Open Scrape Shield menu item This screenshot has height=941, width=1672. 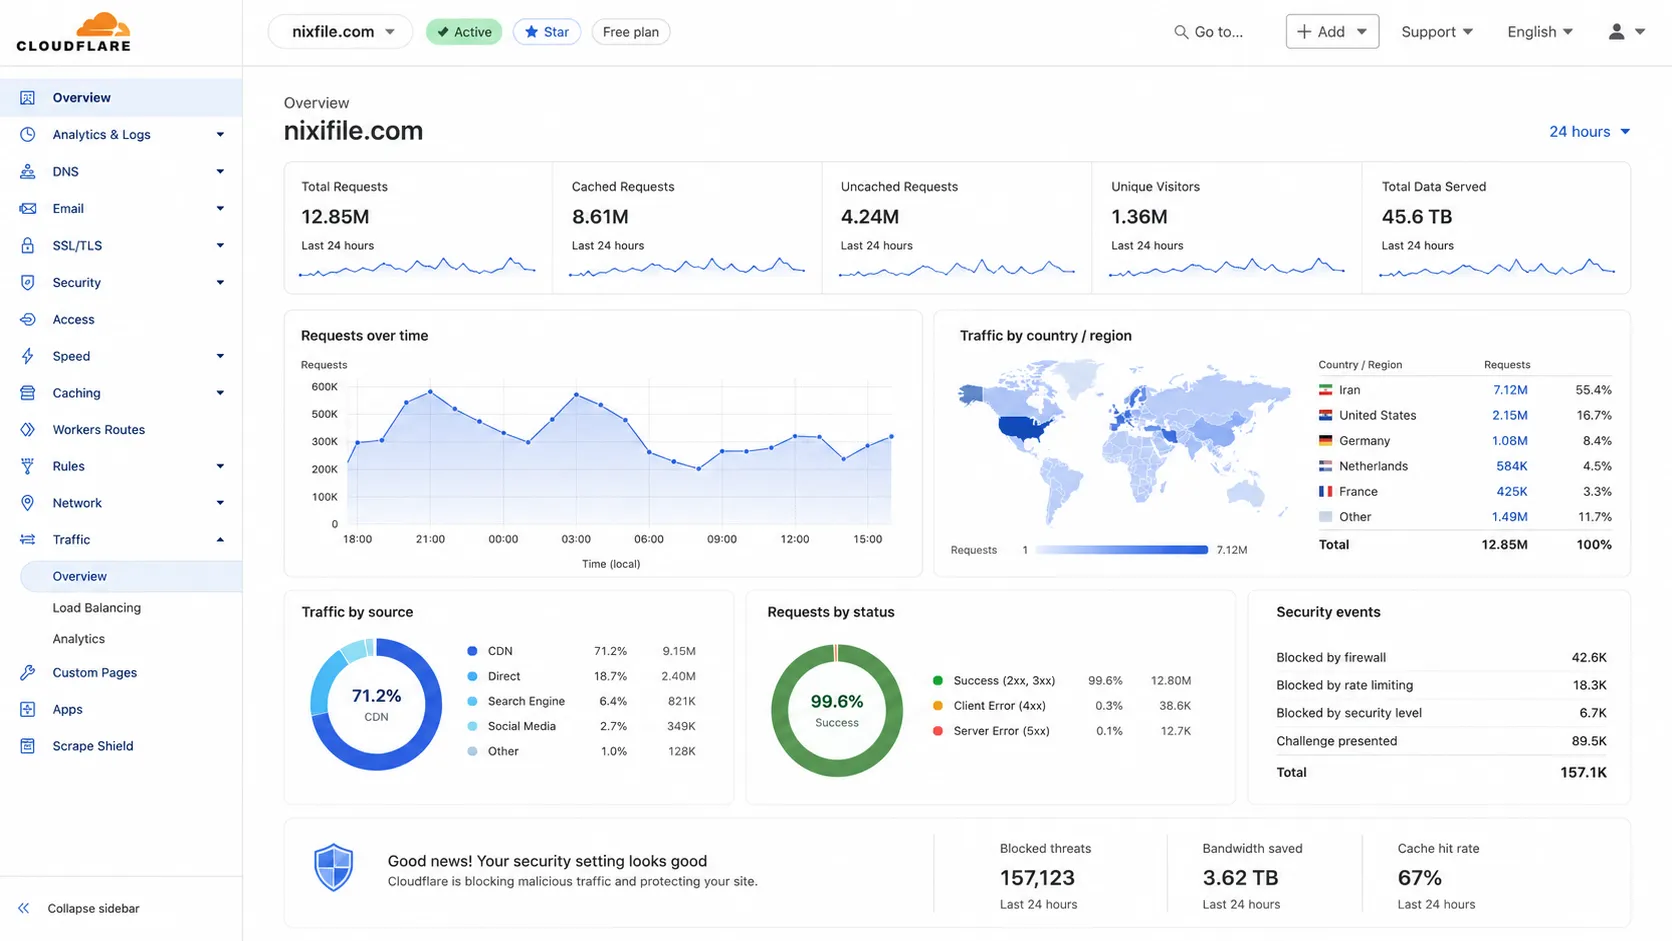tap(93, 746)
